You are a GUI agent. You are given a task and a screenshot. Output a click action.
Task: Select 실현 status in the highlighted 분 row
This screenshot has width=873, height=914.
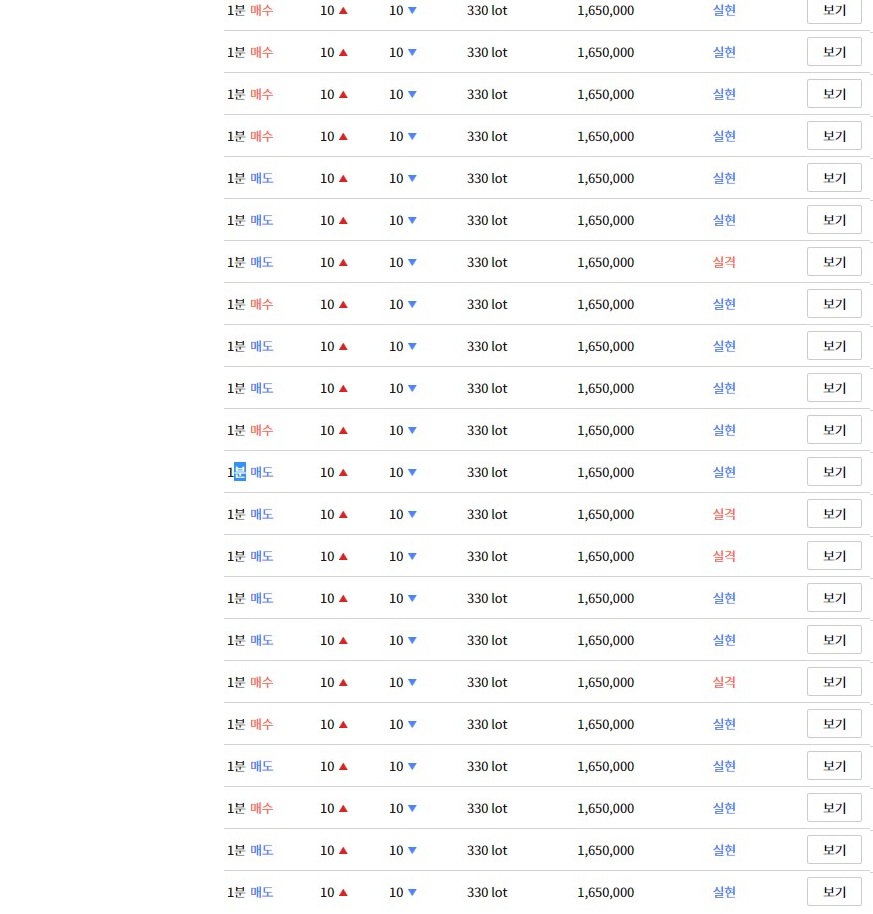(724, 472)
